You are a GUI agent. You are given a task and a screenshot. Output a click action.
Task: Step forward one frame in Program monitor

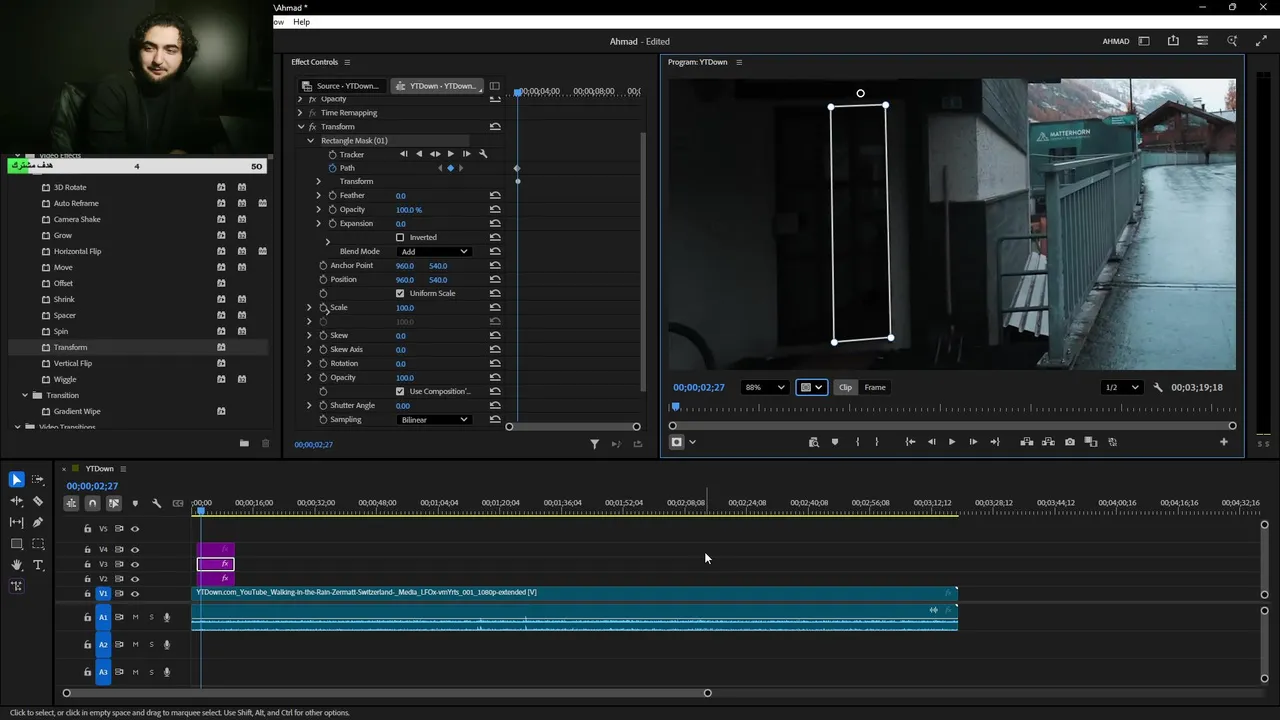click(x=973, y=442)
